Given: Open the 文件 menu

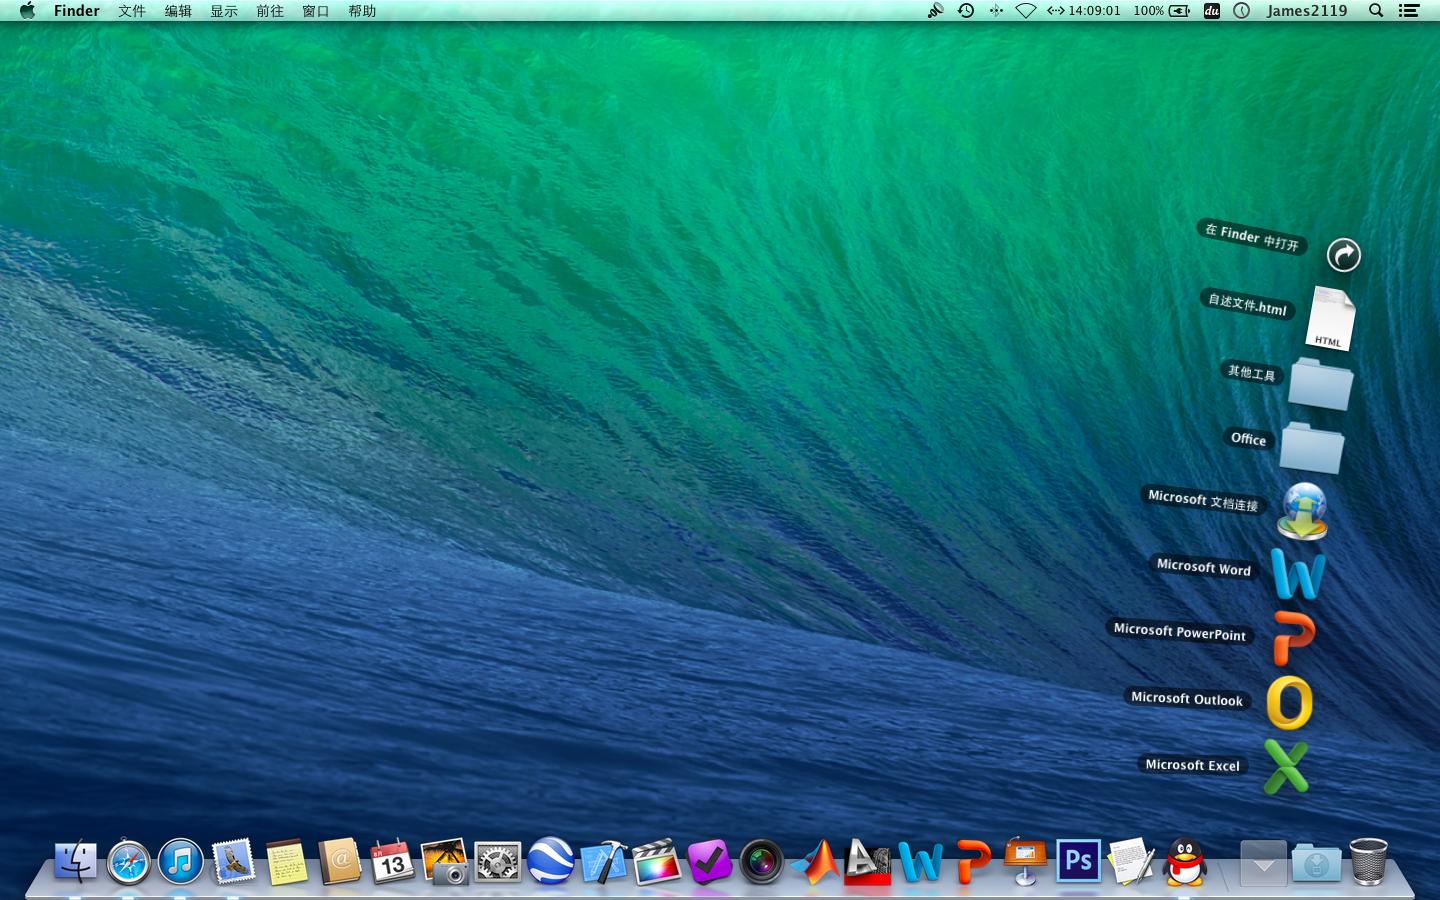Looking at the screenshot, I should coord(132,11).
